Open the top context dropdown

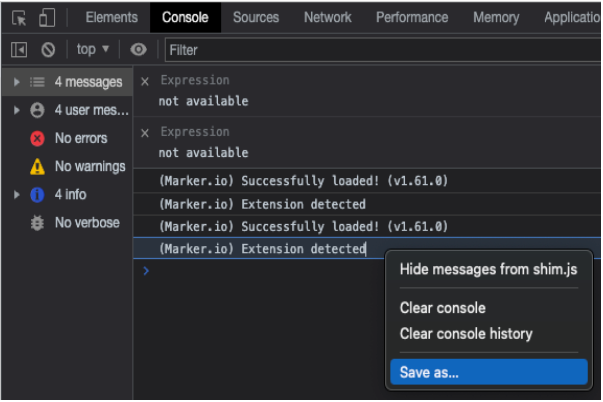coord(93,49)
